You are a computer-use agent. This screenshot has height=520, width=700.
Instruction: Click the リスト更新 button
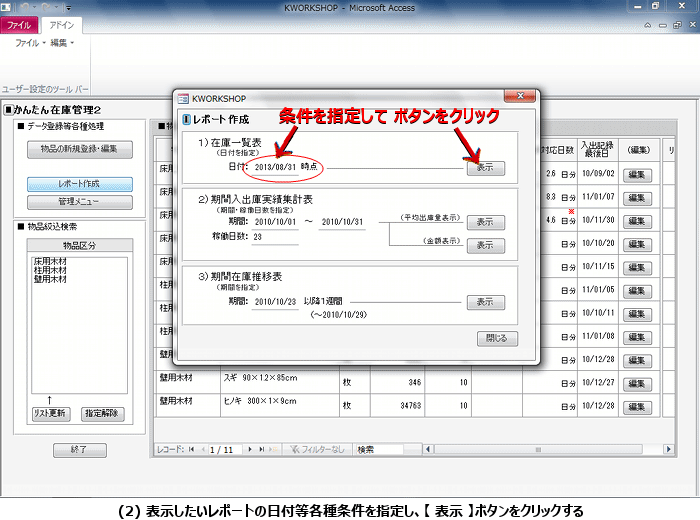[x=50, y=414]
